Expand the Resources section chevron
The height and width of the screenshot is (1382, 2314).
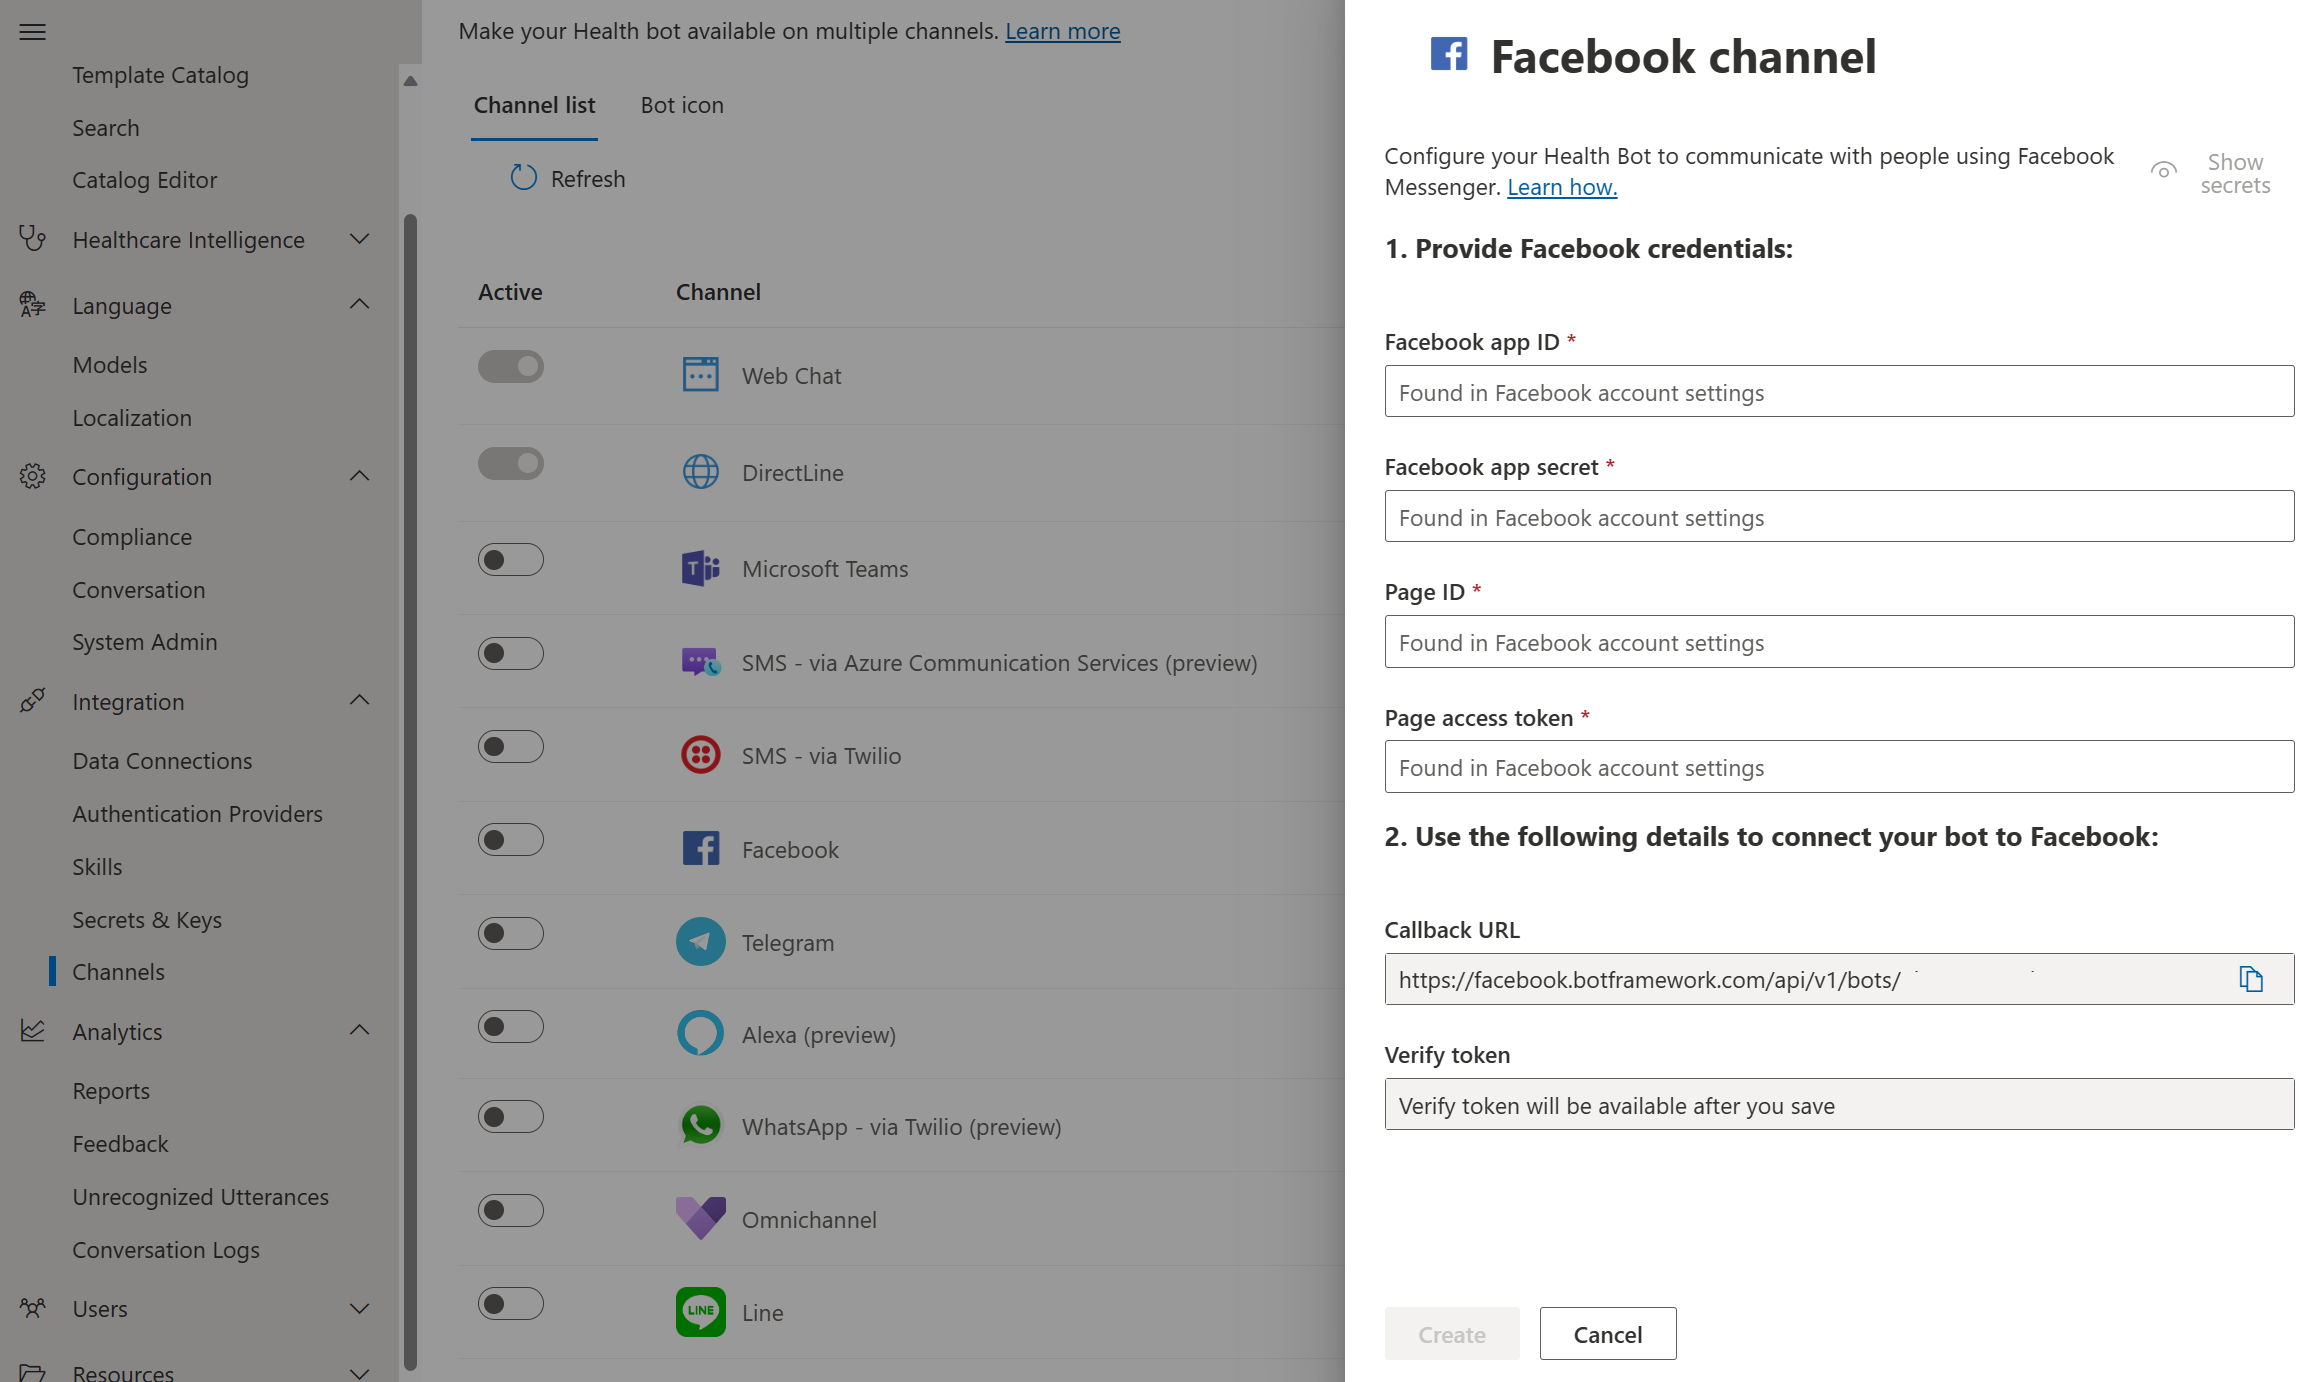click(360, 1373)
